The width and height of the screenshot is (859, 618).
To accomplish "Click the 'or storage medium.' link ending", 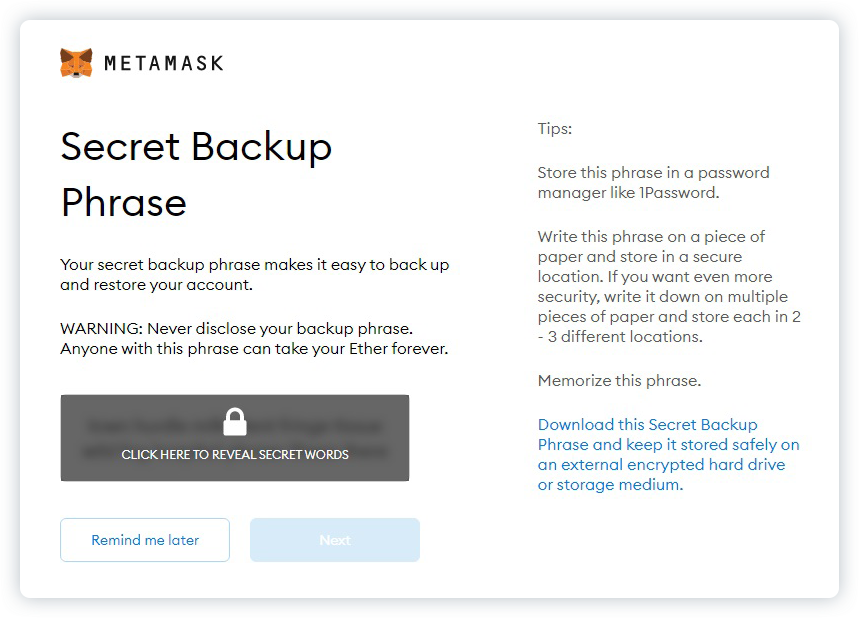I will click(610, 485).
